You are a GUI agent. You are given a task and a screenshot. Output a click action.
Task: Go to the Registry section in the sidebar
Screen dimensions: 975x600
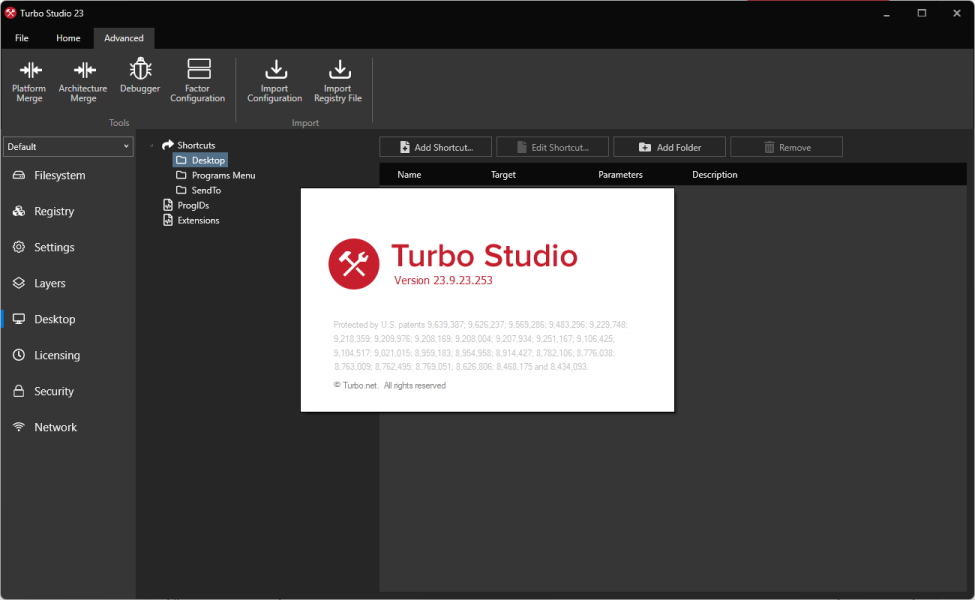point(68,211)
